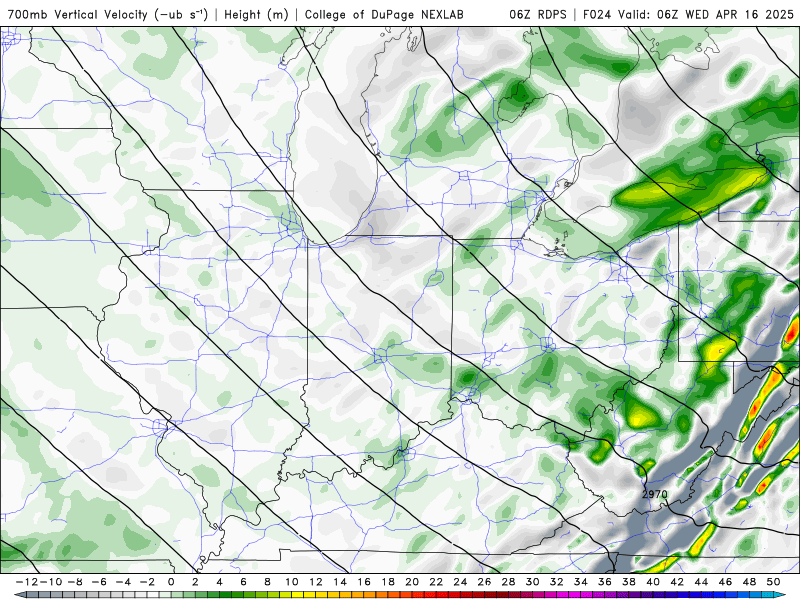The image size is (800, 600).
Task: Select the '42' color scale value
Action: pyautogui.click(x=677, y=582)
